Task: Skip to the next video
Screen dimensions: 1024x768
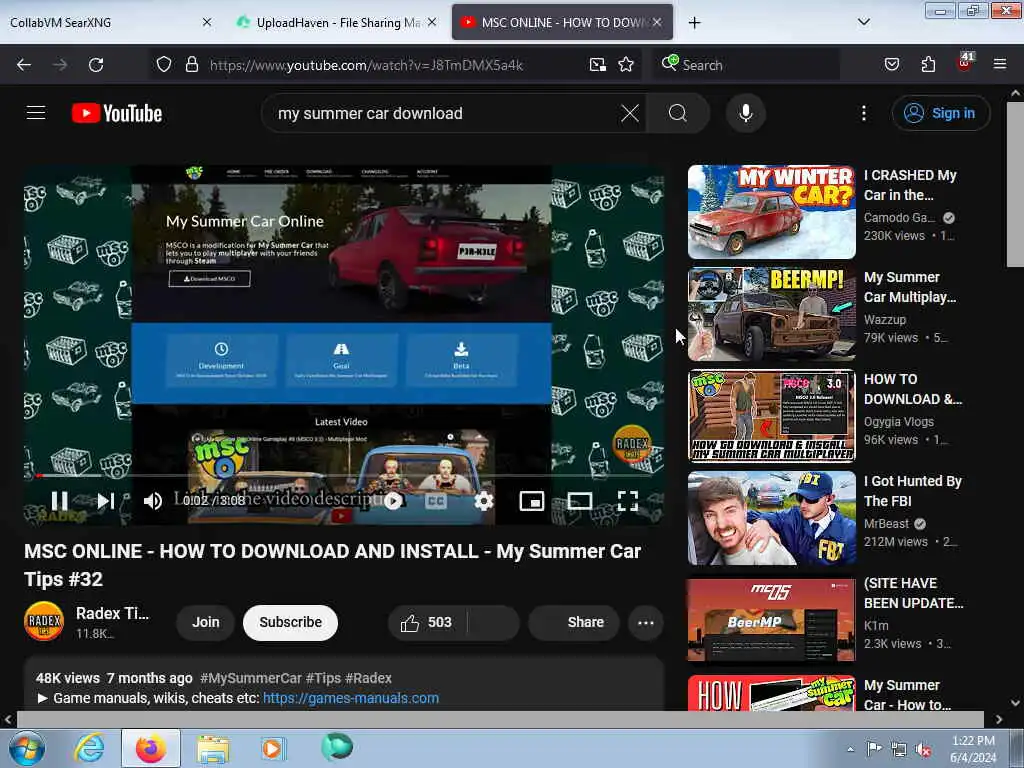Action: click(x=106, y=501)
